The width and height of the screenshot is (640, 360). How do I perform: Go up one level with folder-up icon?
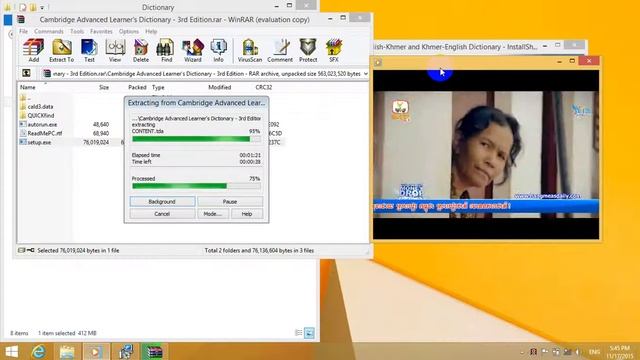pyautogui.click(x=27, y=73)
